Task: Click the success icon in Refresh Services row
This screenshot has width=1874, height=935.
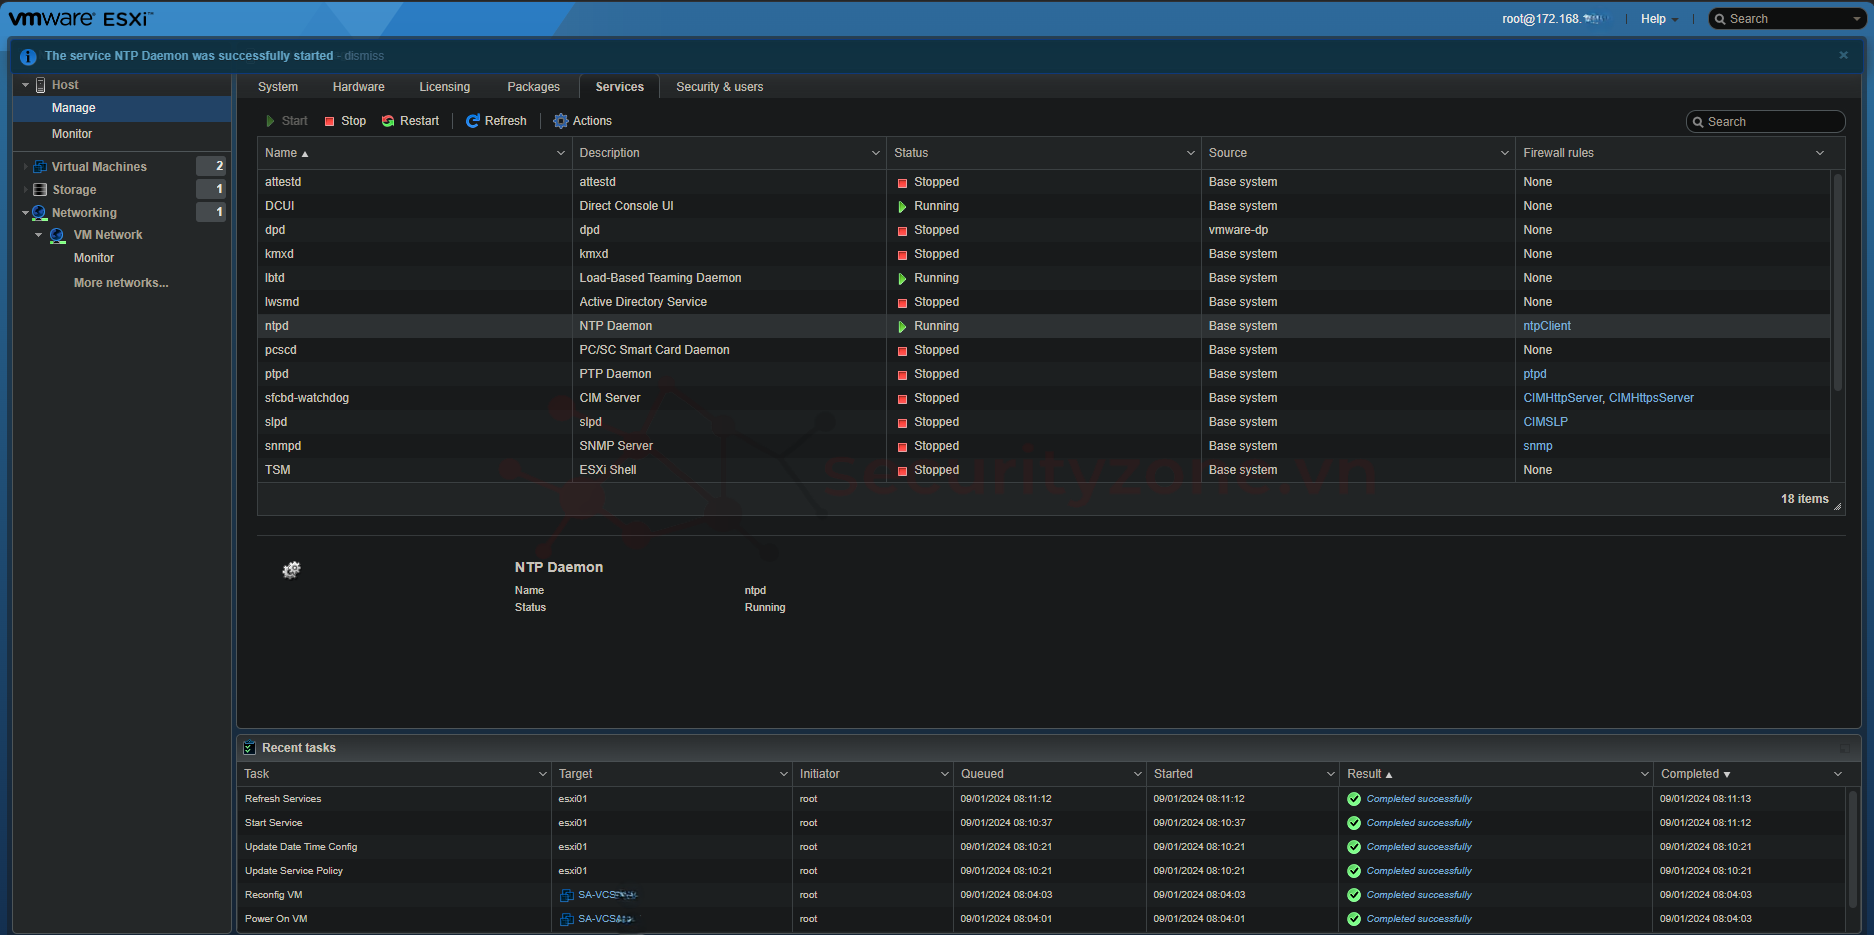Action: pyautogui.click(x=1354, y=799)
